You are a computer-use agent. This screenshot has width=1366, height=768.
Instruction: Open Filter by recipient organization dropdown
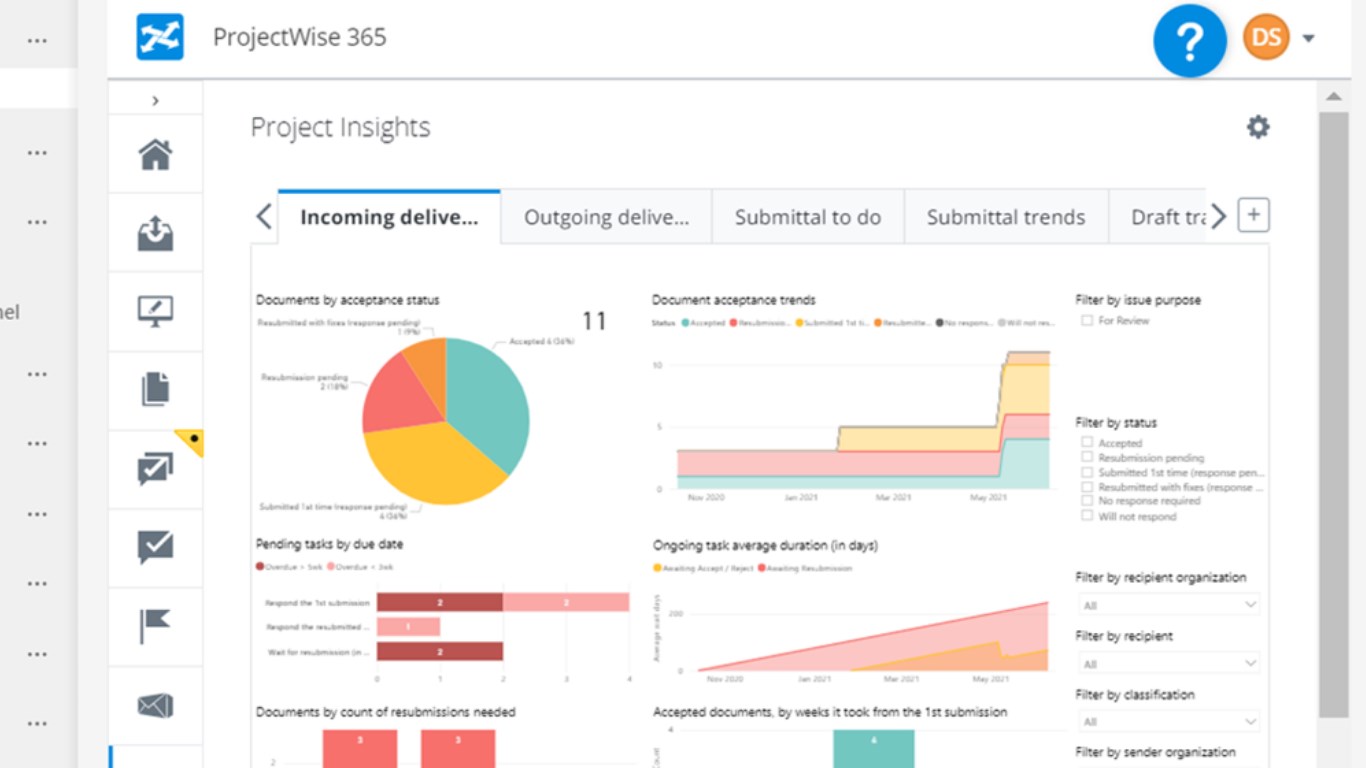coord(1169,605)
